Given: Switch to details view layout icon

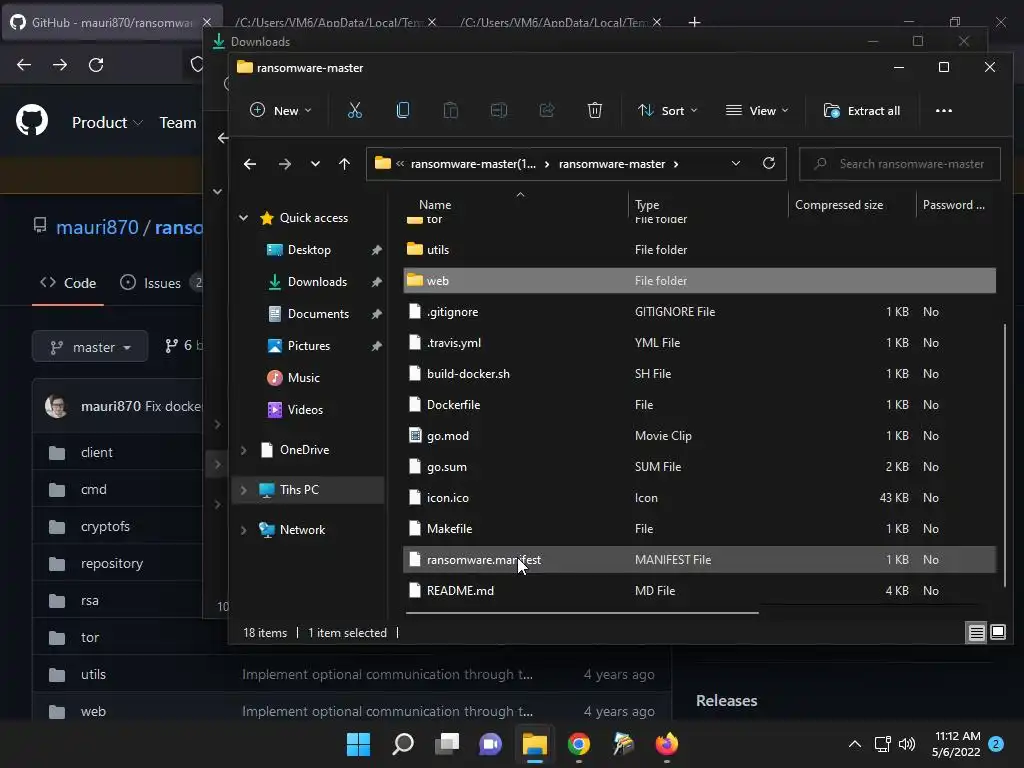Looking at the screenshot, I should point(976,632).
